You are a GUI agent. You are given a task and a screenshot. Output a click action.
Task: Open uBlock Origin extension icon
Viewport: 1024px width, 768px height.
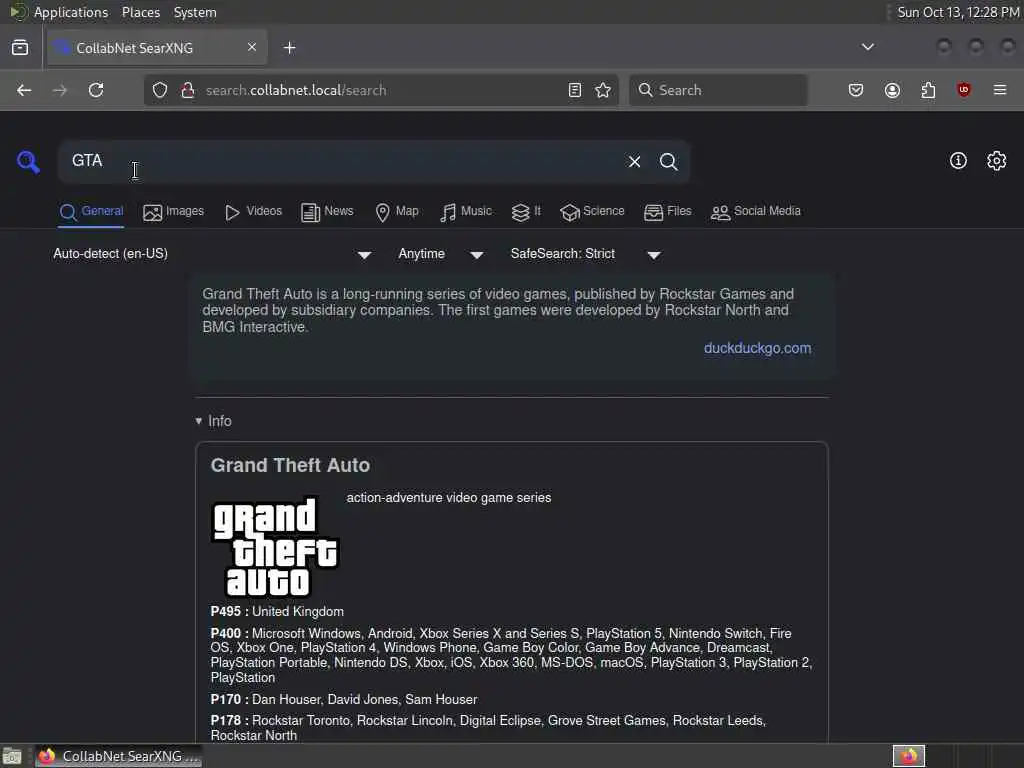click(x=963, y=90)
